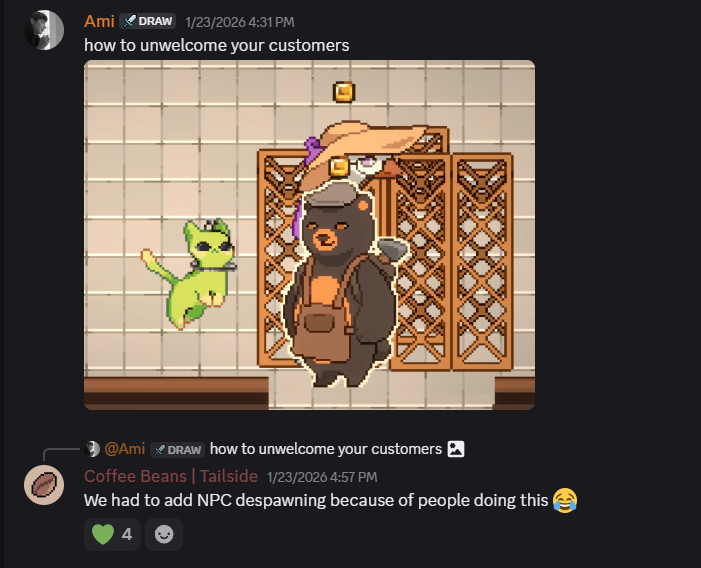Open Ami's profile avatar

[44, 30]
